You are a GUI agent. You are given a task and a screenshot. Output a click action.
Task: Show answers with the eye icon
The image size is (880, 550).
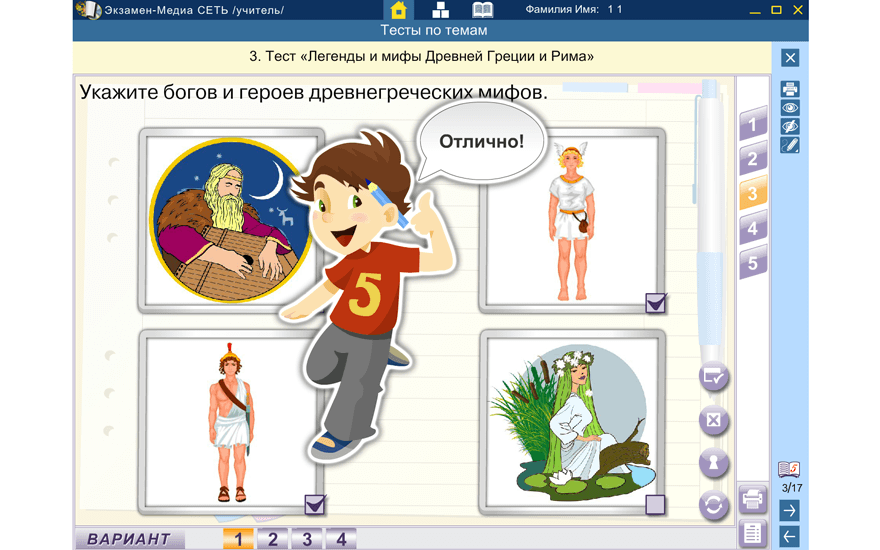(790, 108)
